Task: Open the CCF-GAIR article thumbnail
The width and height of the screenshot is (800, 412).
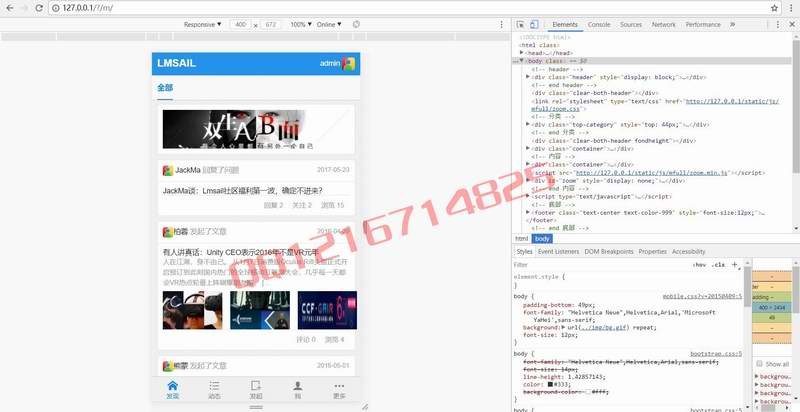Action: click(327, 310)
